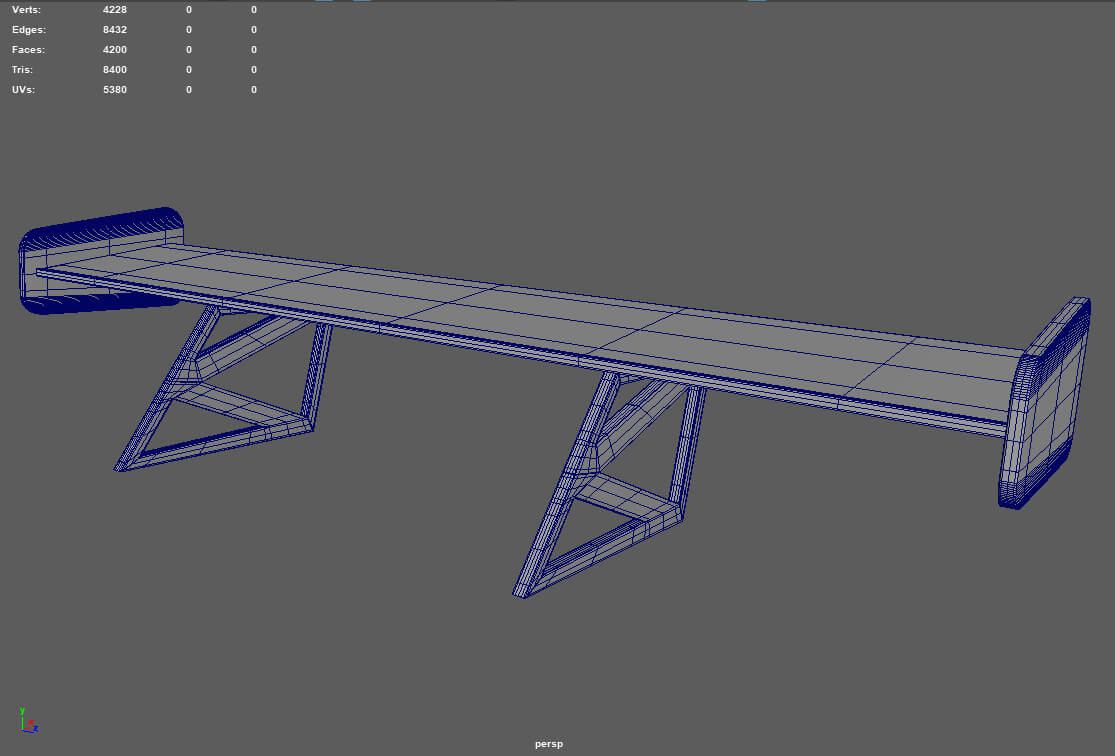The width and height of the screenshot is (1115, 756).
Task: Click the view axis orientation gizmo
Action: (x=27, y=720)
